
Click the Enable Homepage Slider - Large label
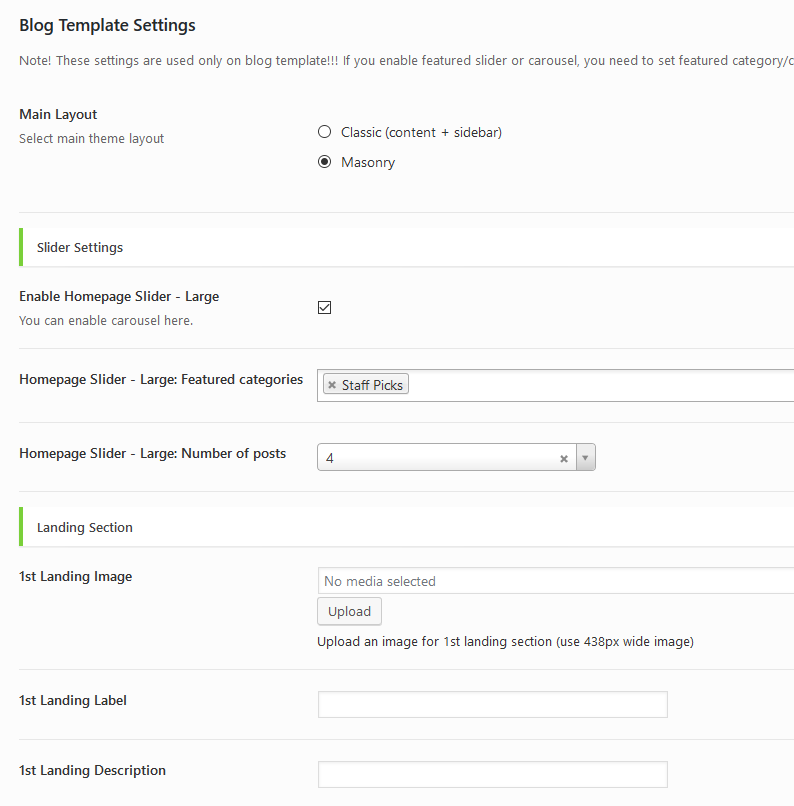coord(119,296)
